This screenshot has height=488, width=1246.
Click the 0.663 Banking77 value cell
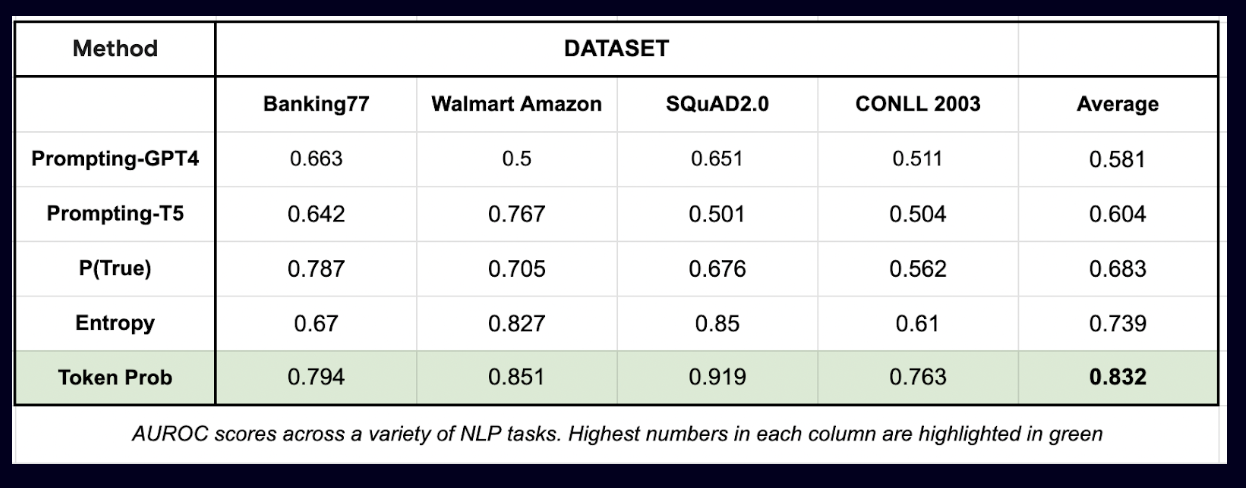315,160
